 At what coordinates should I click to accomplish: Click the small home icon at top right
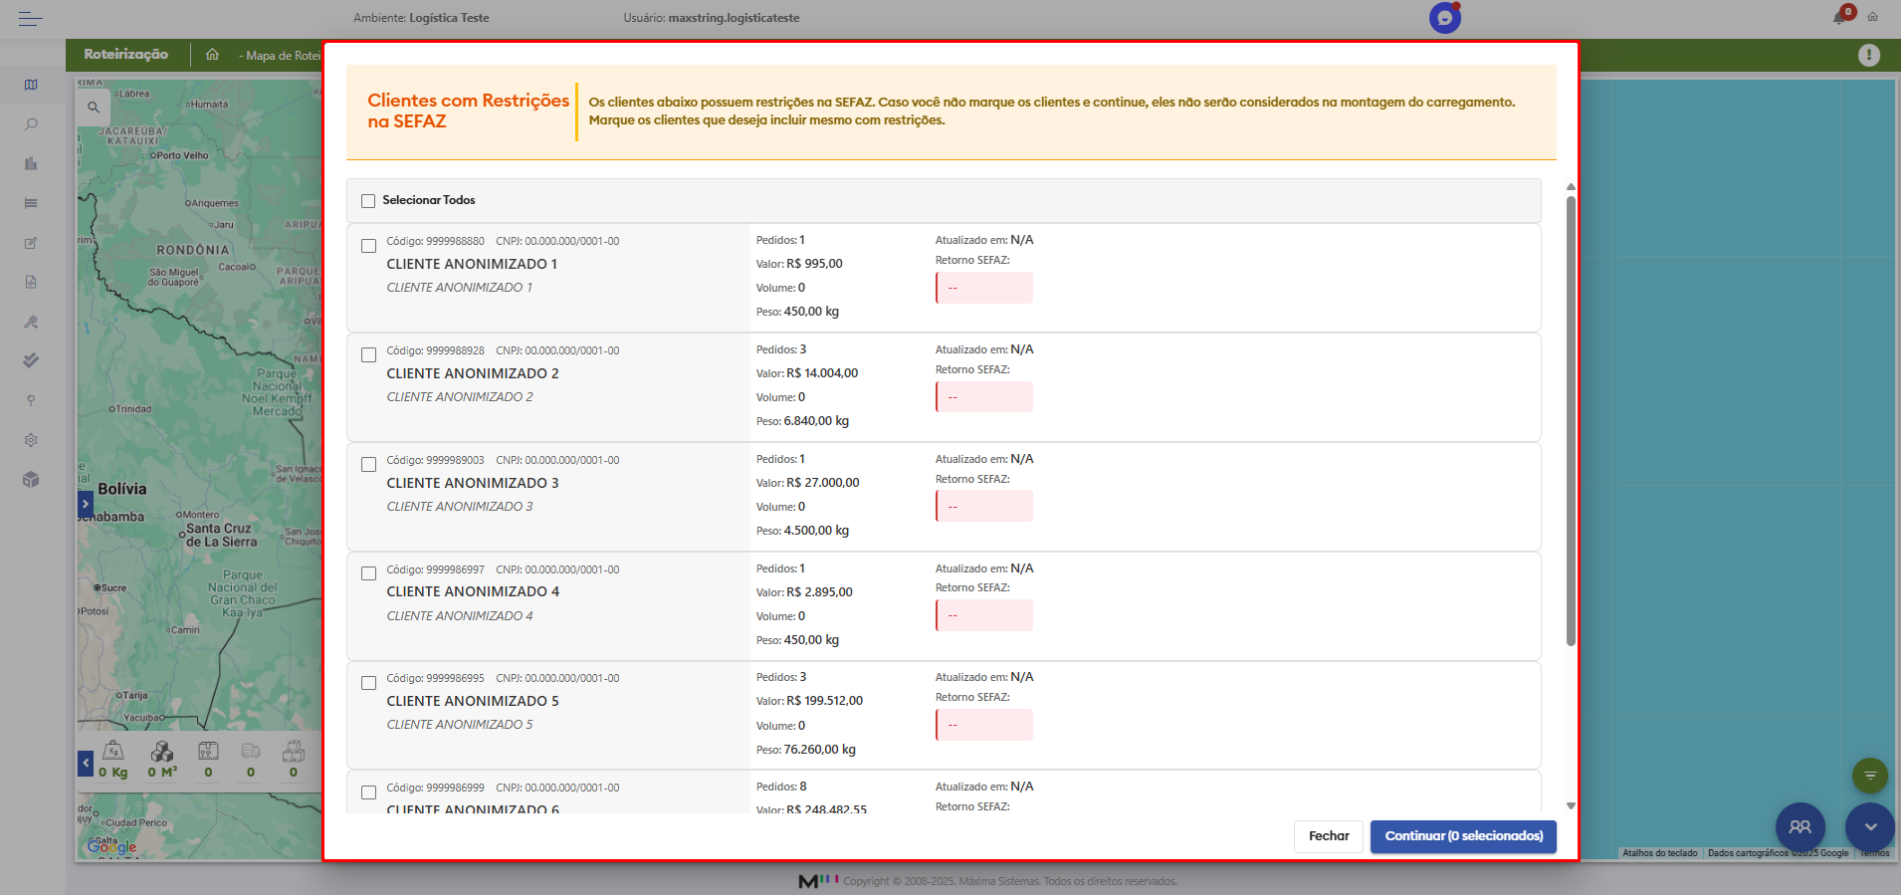(1873, 17)
